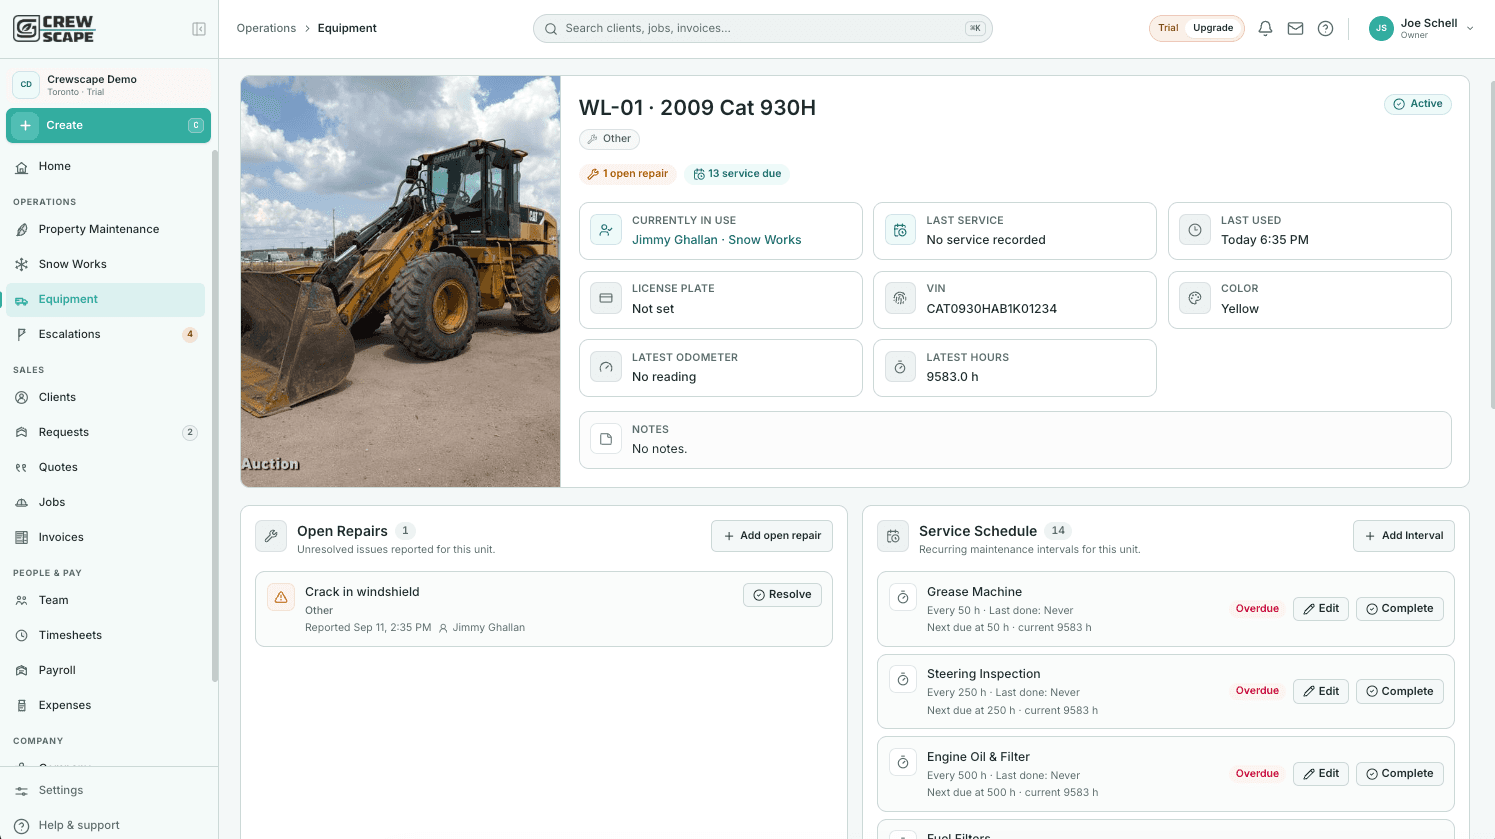Open the wheel loader equipment photo
This screenshot has width=1495, height=839.
[x=401, y=281]
